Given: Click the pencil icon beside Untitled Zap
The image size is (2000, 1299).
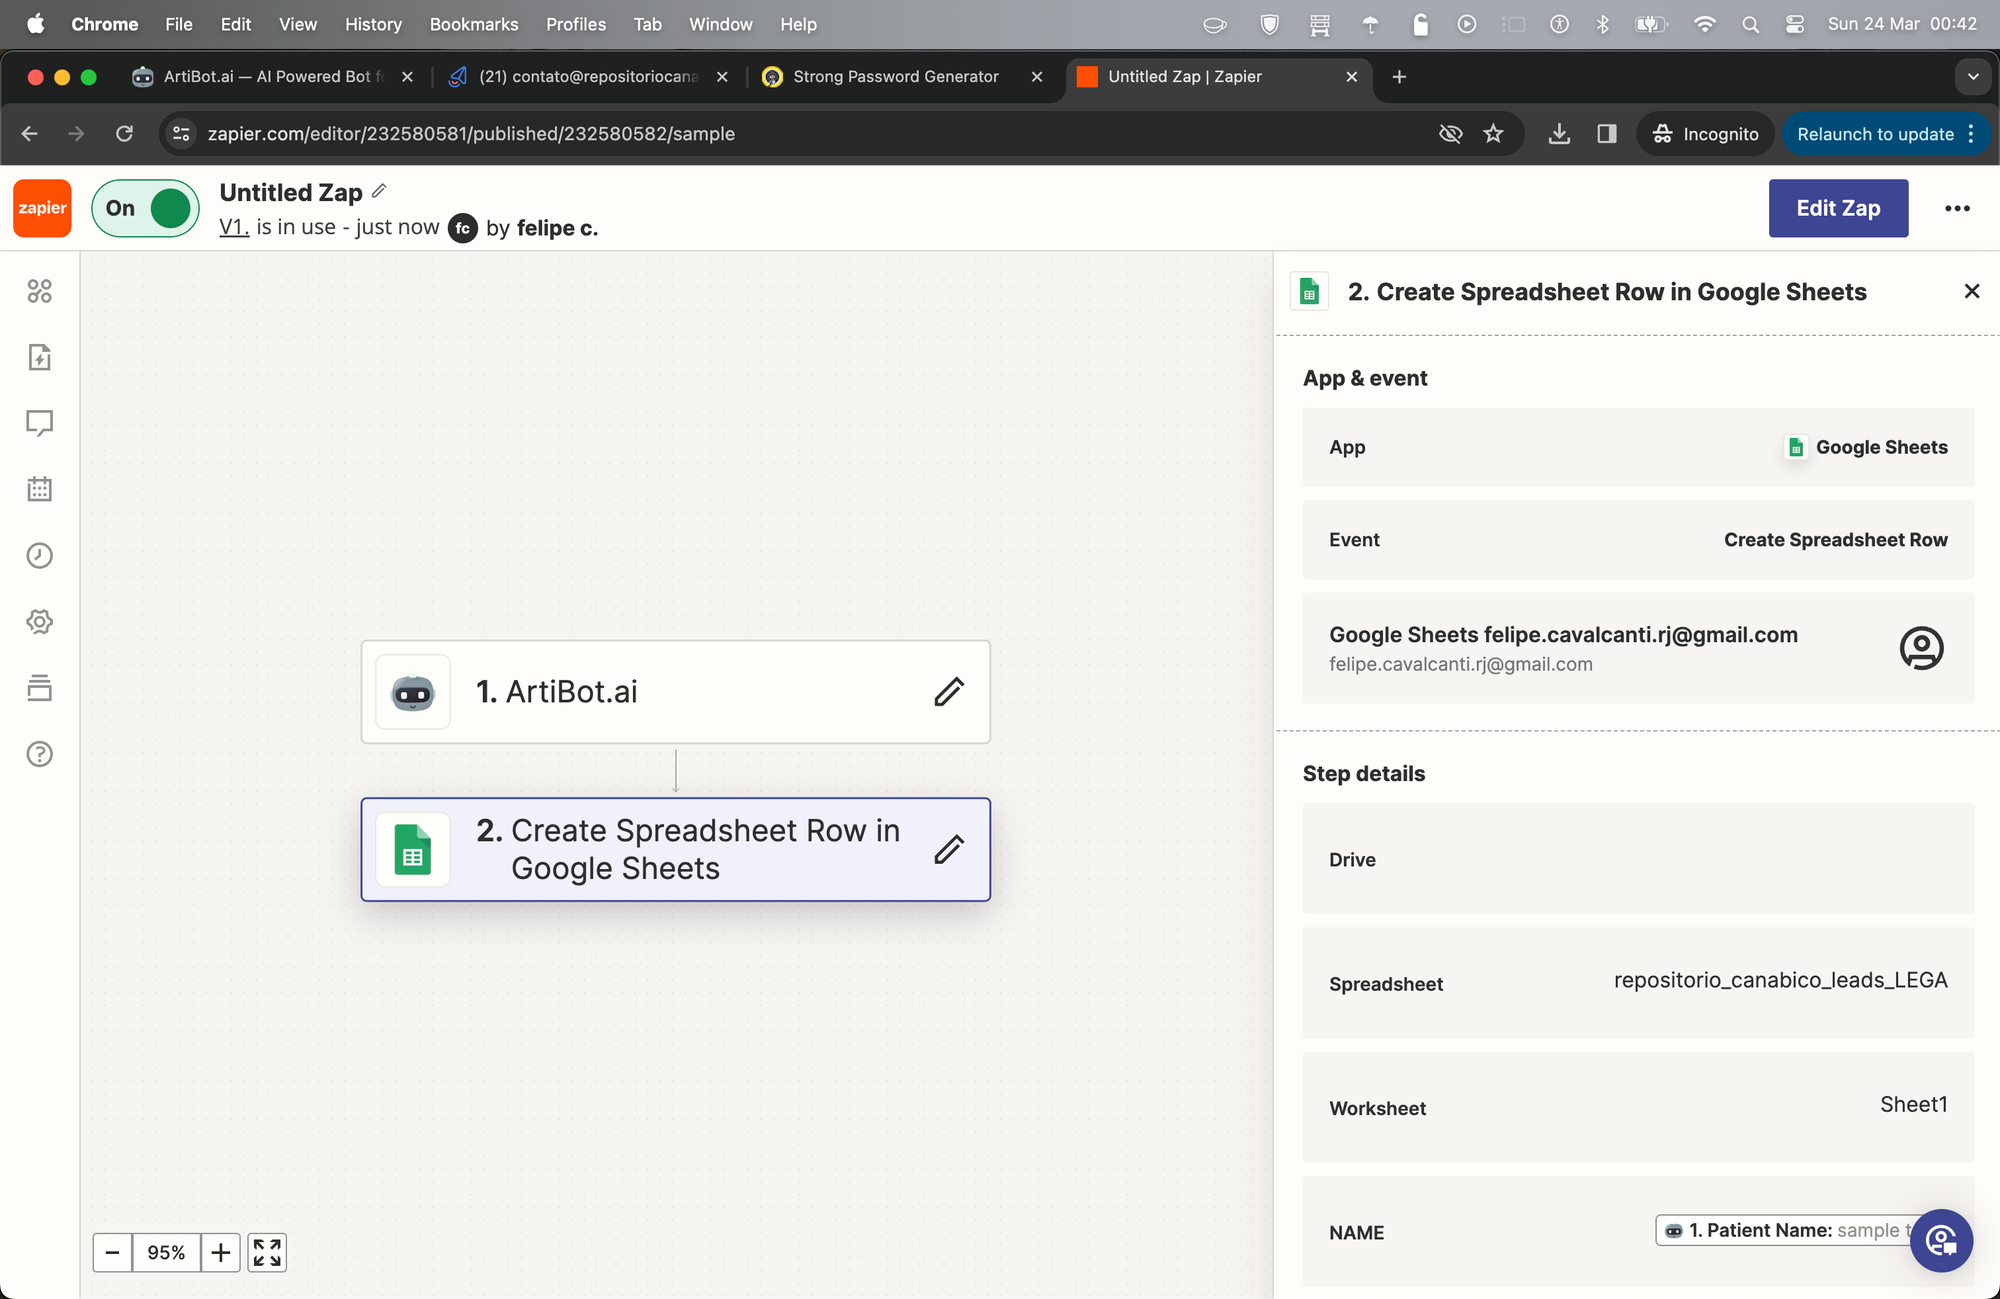Looking at the screenshot, I should pos(379,190).
